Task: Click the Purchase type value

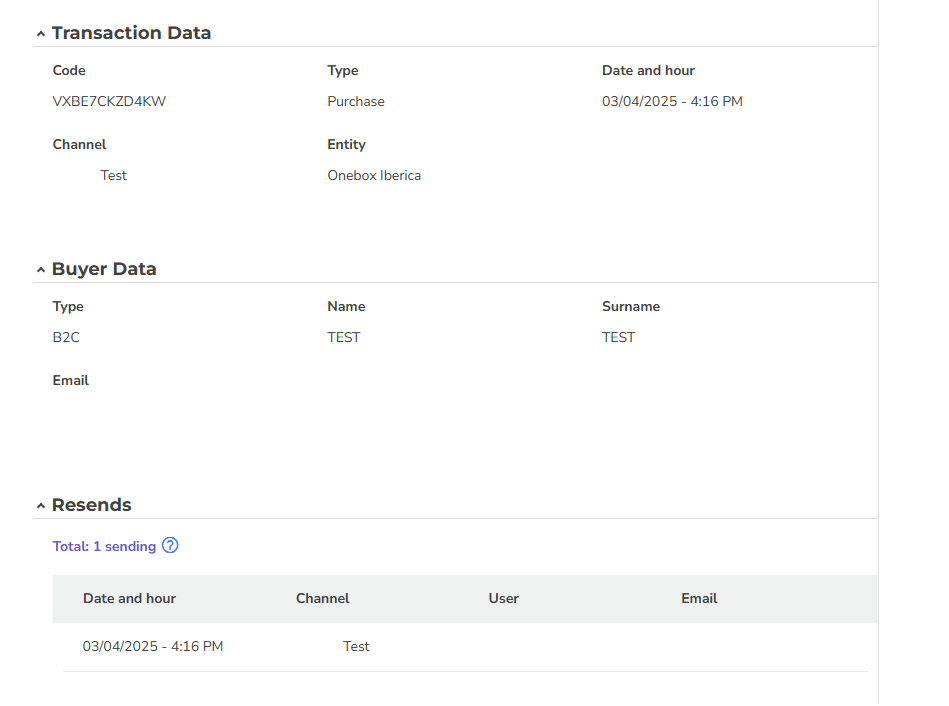Action: (356, 101)
